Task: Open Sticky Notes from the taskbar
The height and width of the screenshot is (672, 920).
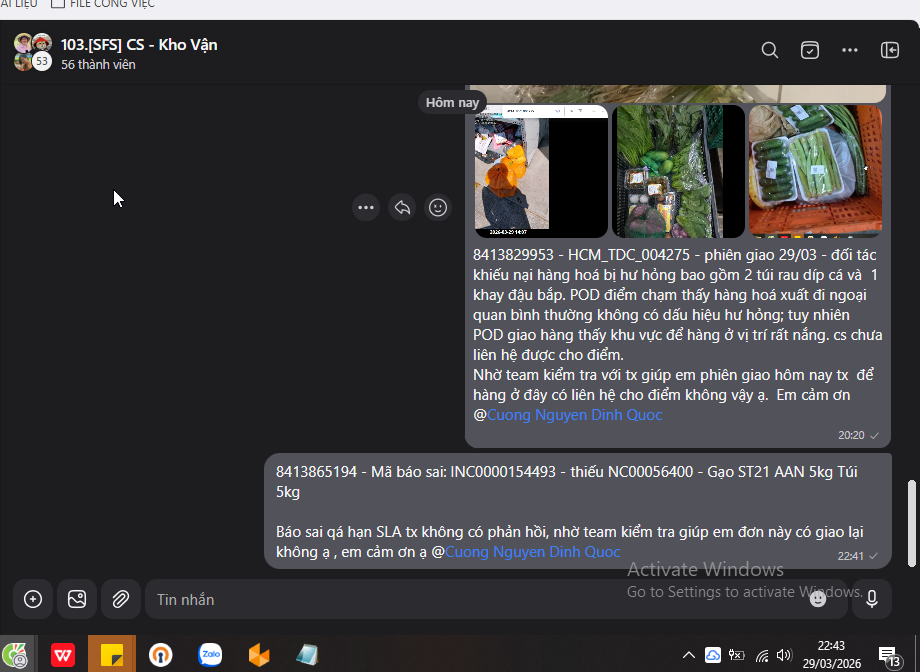Action: tap(111, 655)
